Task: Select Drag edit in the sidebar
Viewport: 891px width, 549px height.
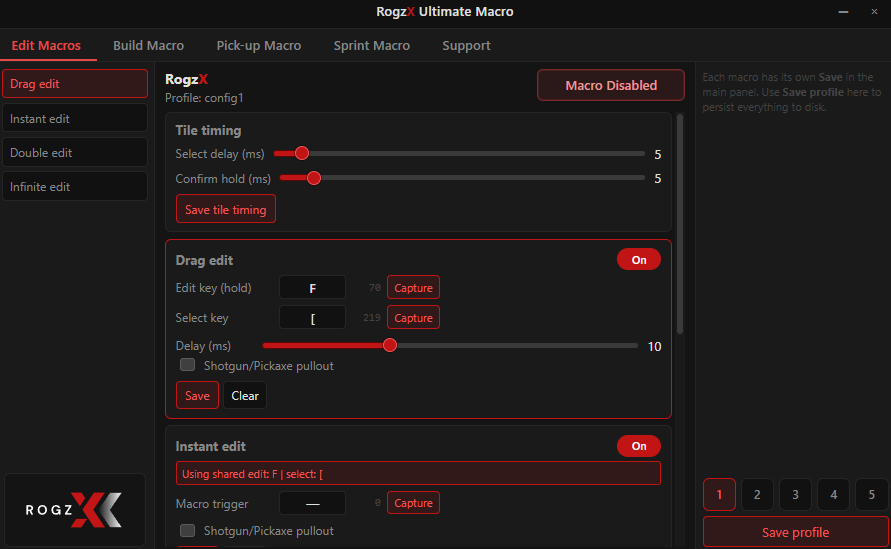Action: (75, 84)
